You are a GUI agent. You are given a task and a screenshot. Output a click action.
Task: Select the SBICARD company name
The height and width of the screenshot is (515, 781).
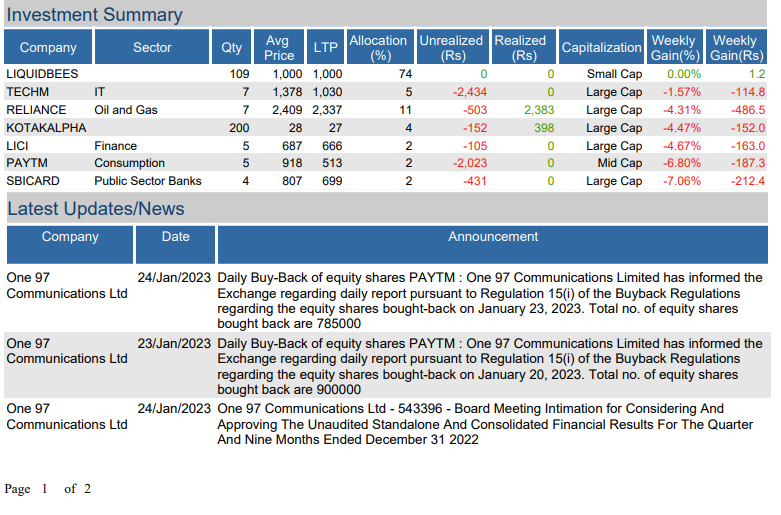tap(33, 181)
